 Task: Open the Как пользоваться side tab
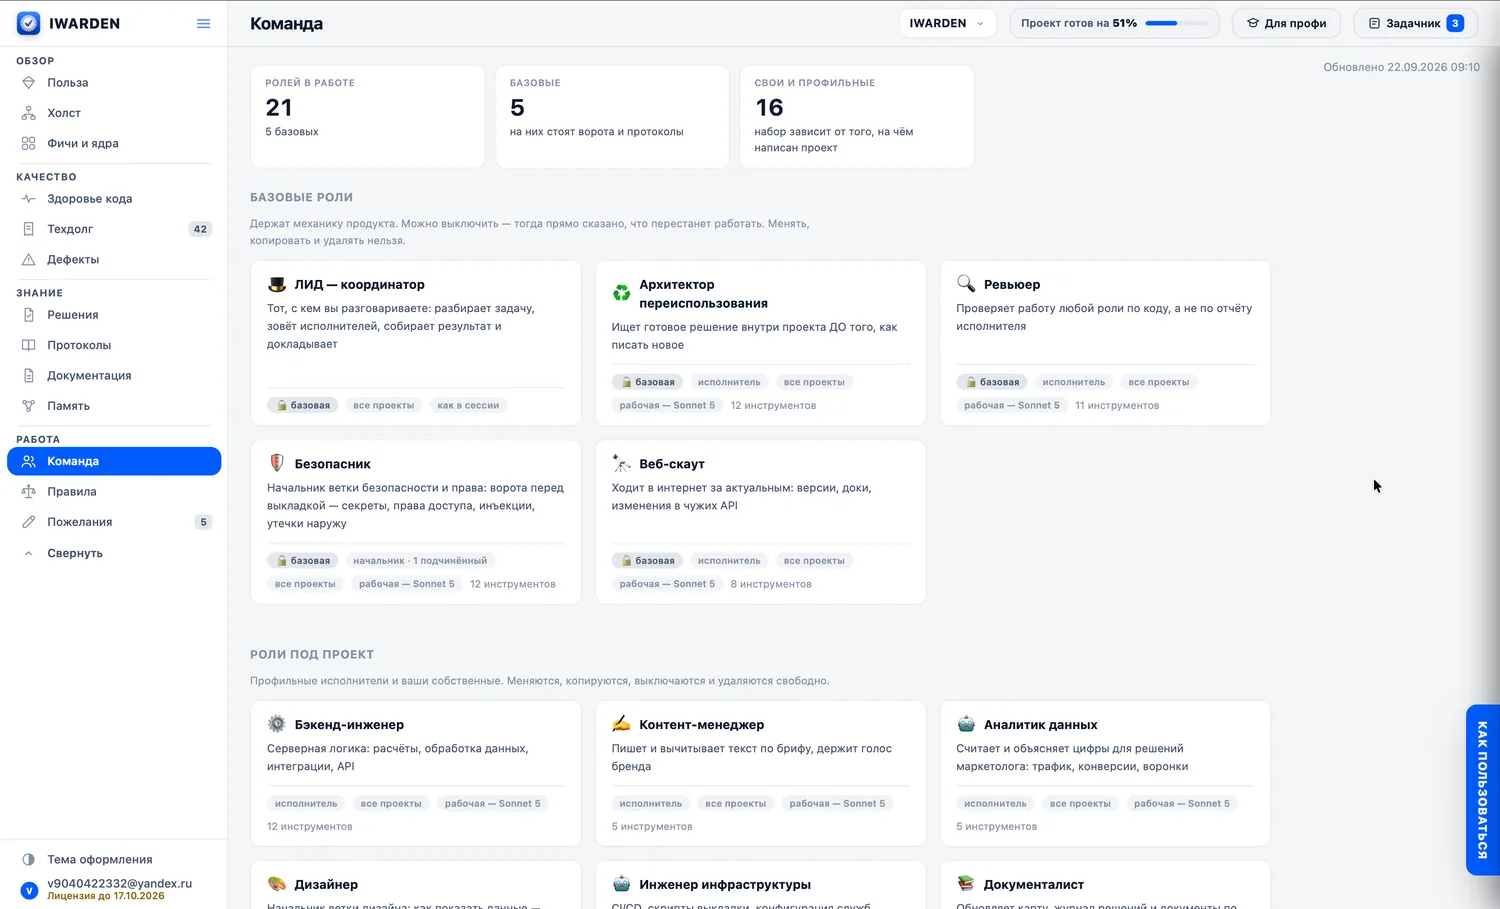pyautogui.click(x=1483, y=790)
